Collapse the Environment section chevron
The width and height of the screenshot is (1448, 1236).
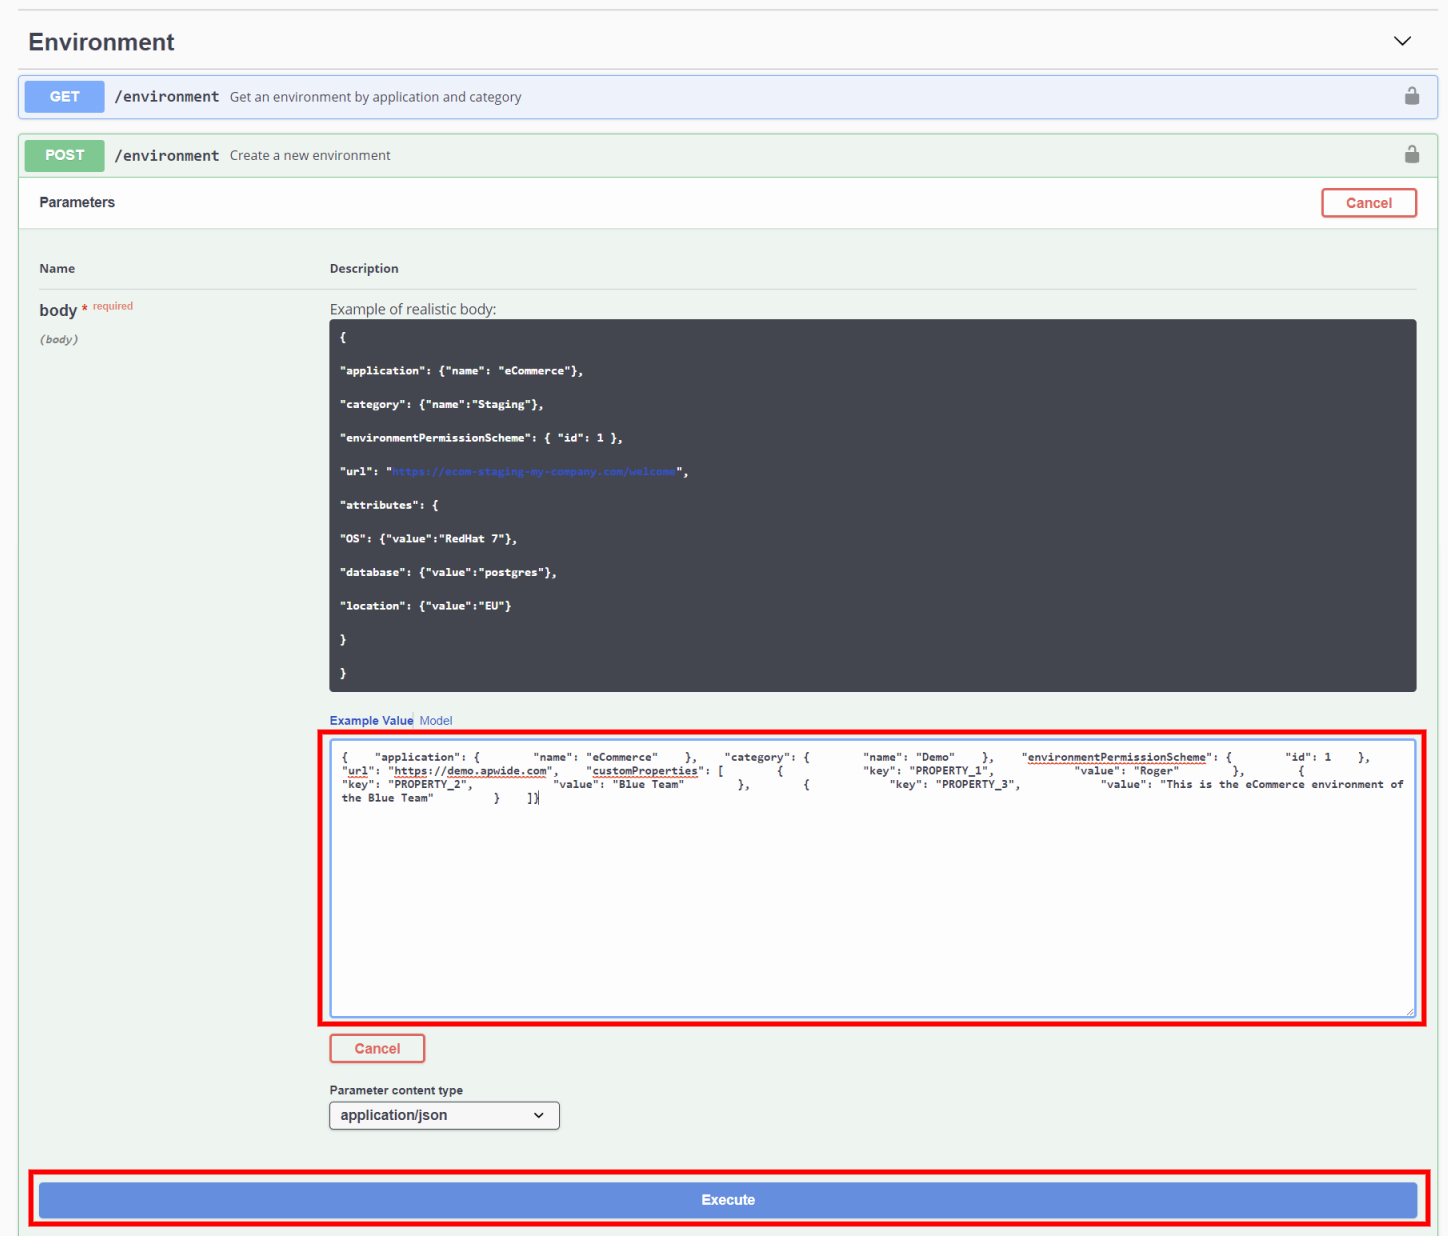pyautogui.click(x=1402, y=41)
